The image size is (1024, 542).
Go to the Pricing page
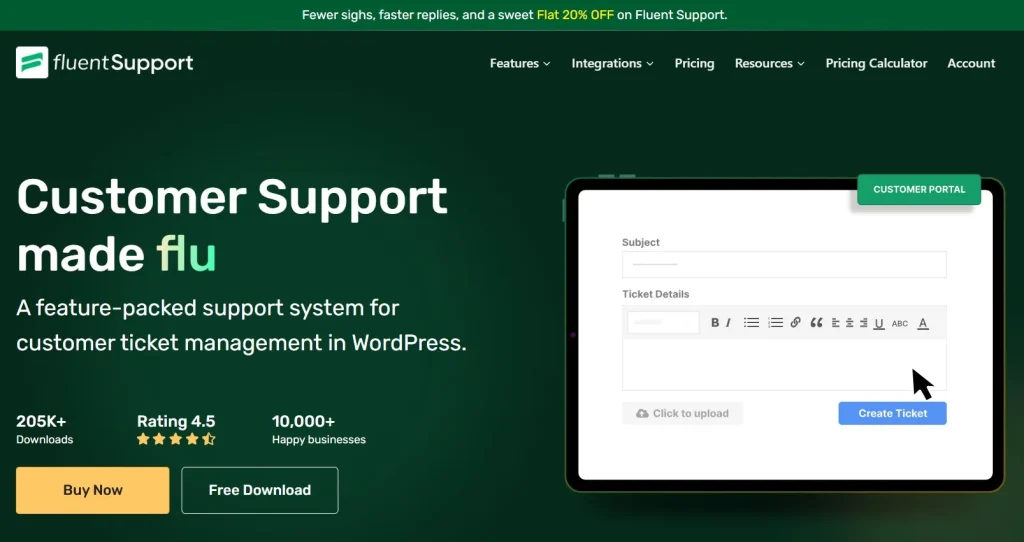[694, 63]
